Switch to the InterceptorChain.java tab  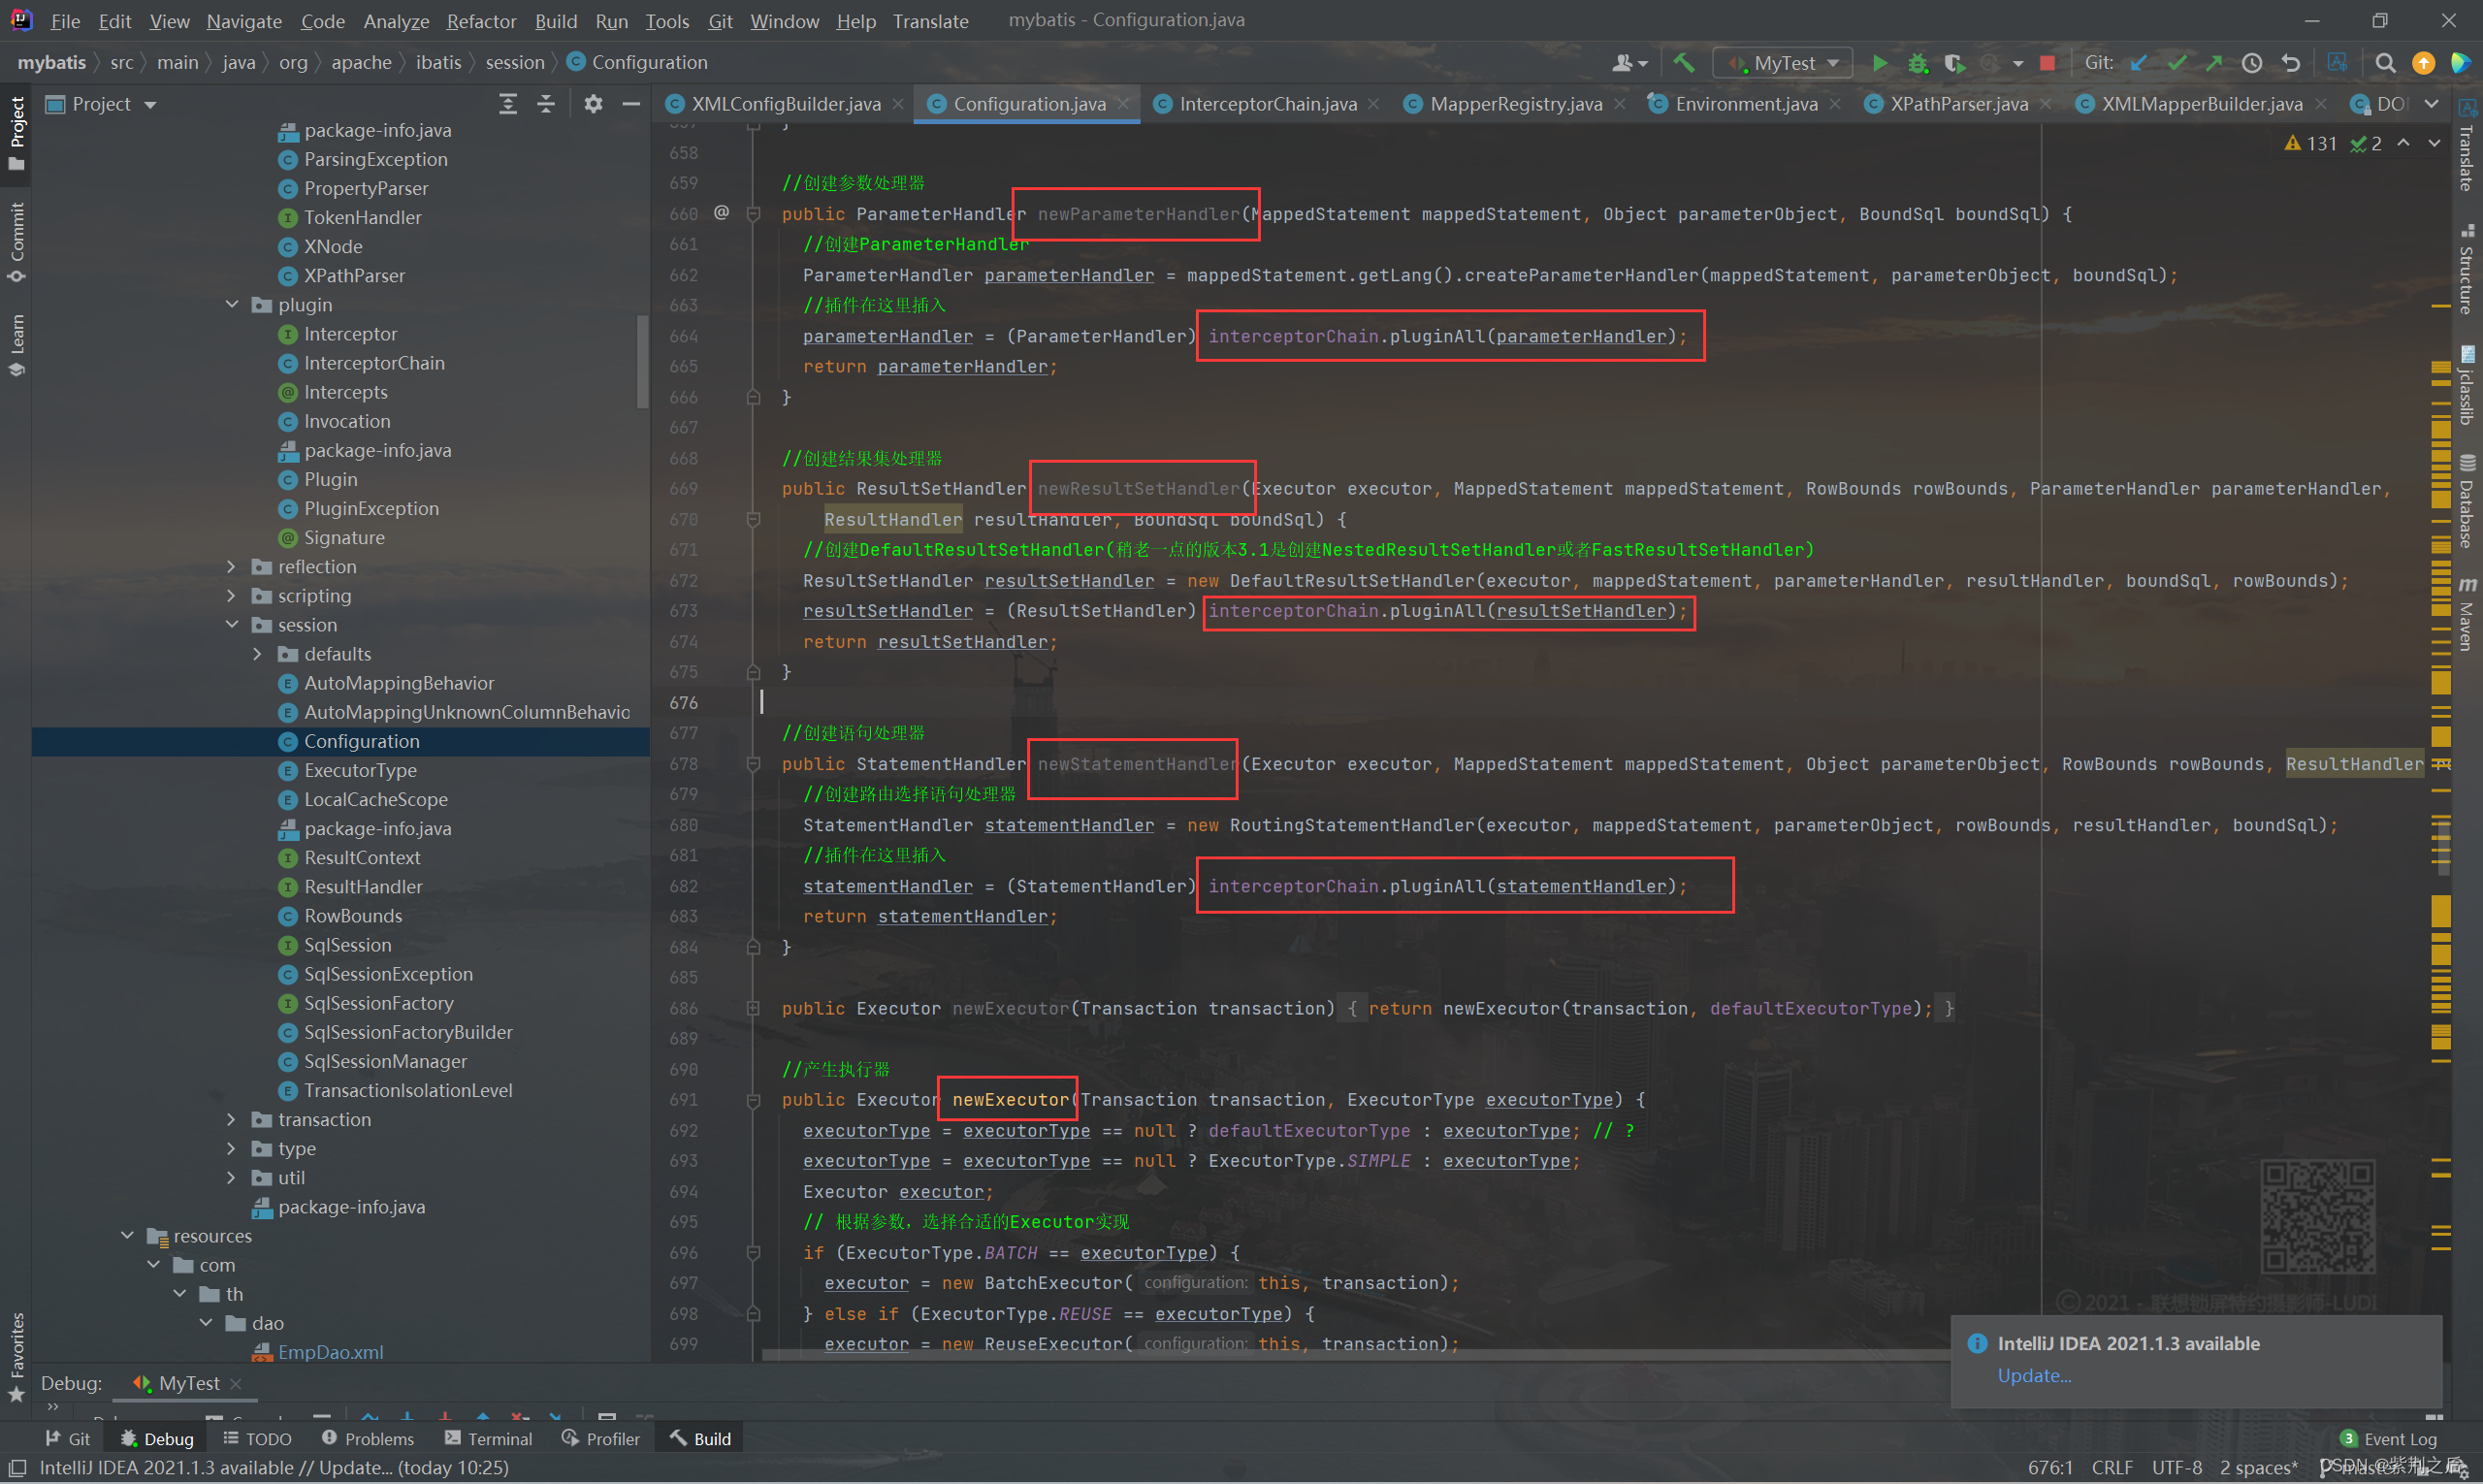[1263, 104]
